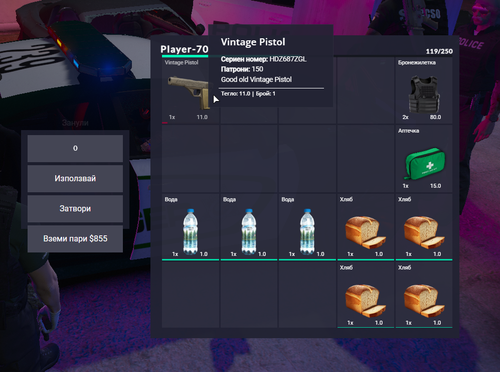This screenshot has height=372, width=500.
Task: Select the Хляб loaf directly below Аптечка
Action: 424,227
